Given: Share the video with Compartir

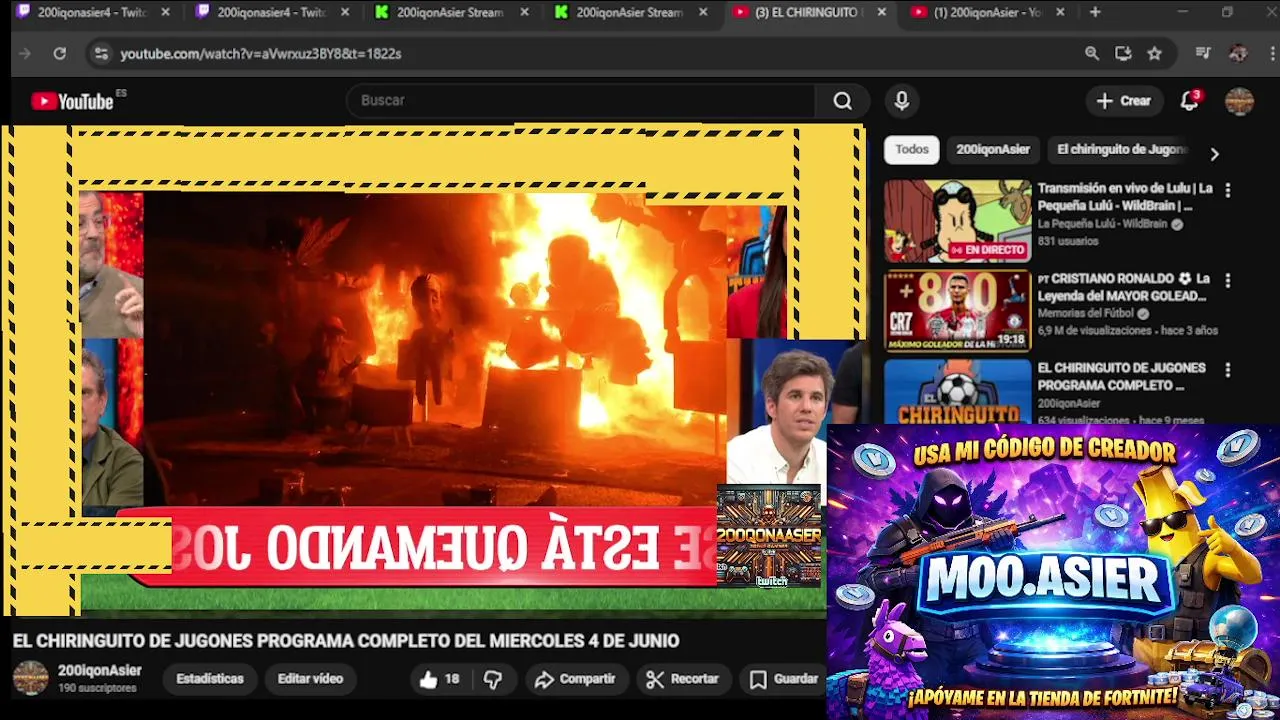Looking at the screenshot, I should [575, 679].
